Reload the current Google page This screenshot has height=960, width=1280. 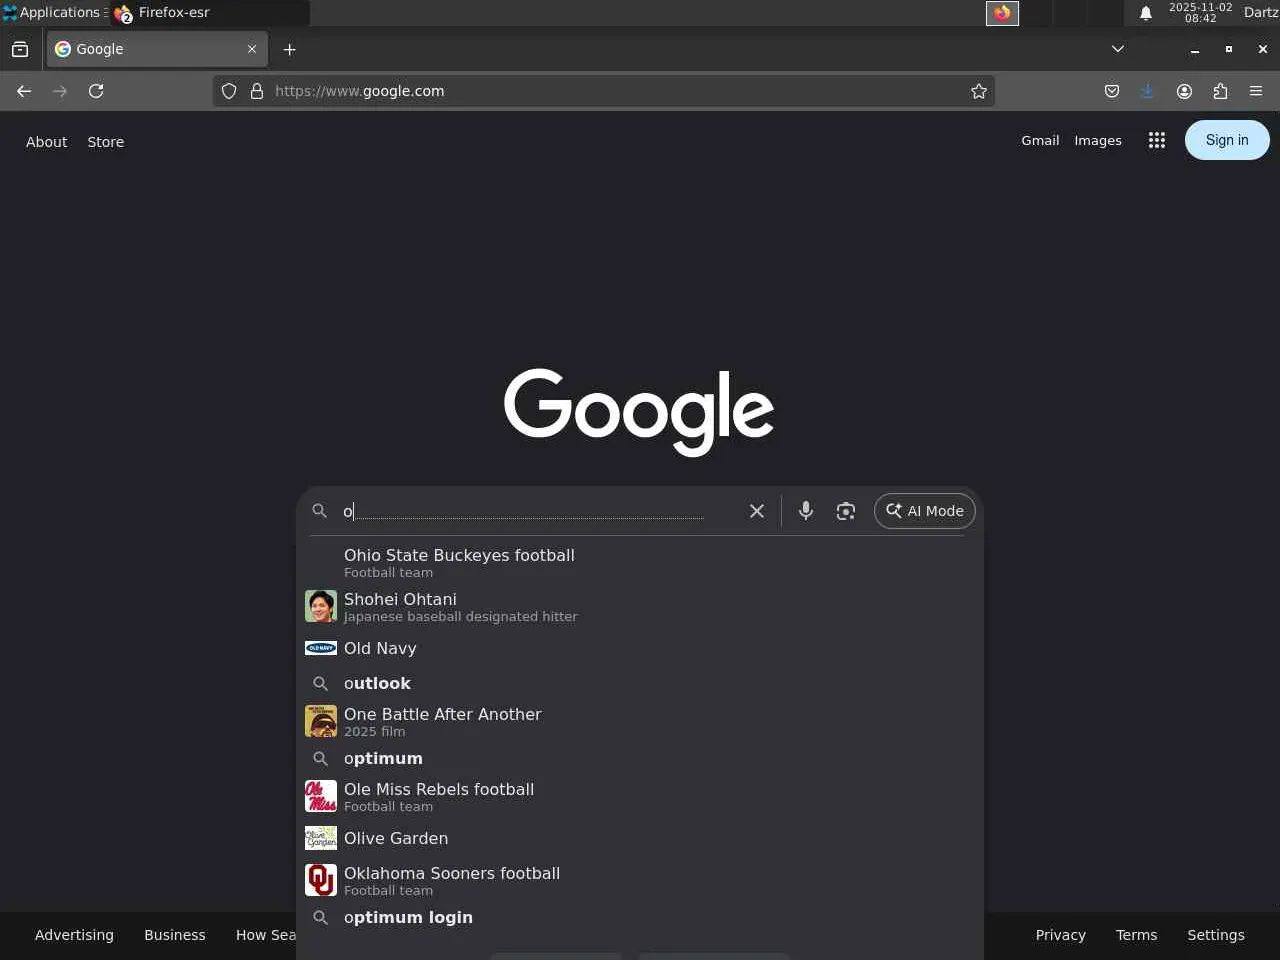(96, 91)
